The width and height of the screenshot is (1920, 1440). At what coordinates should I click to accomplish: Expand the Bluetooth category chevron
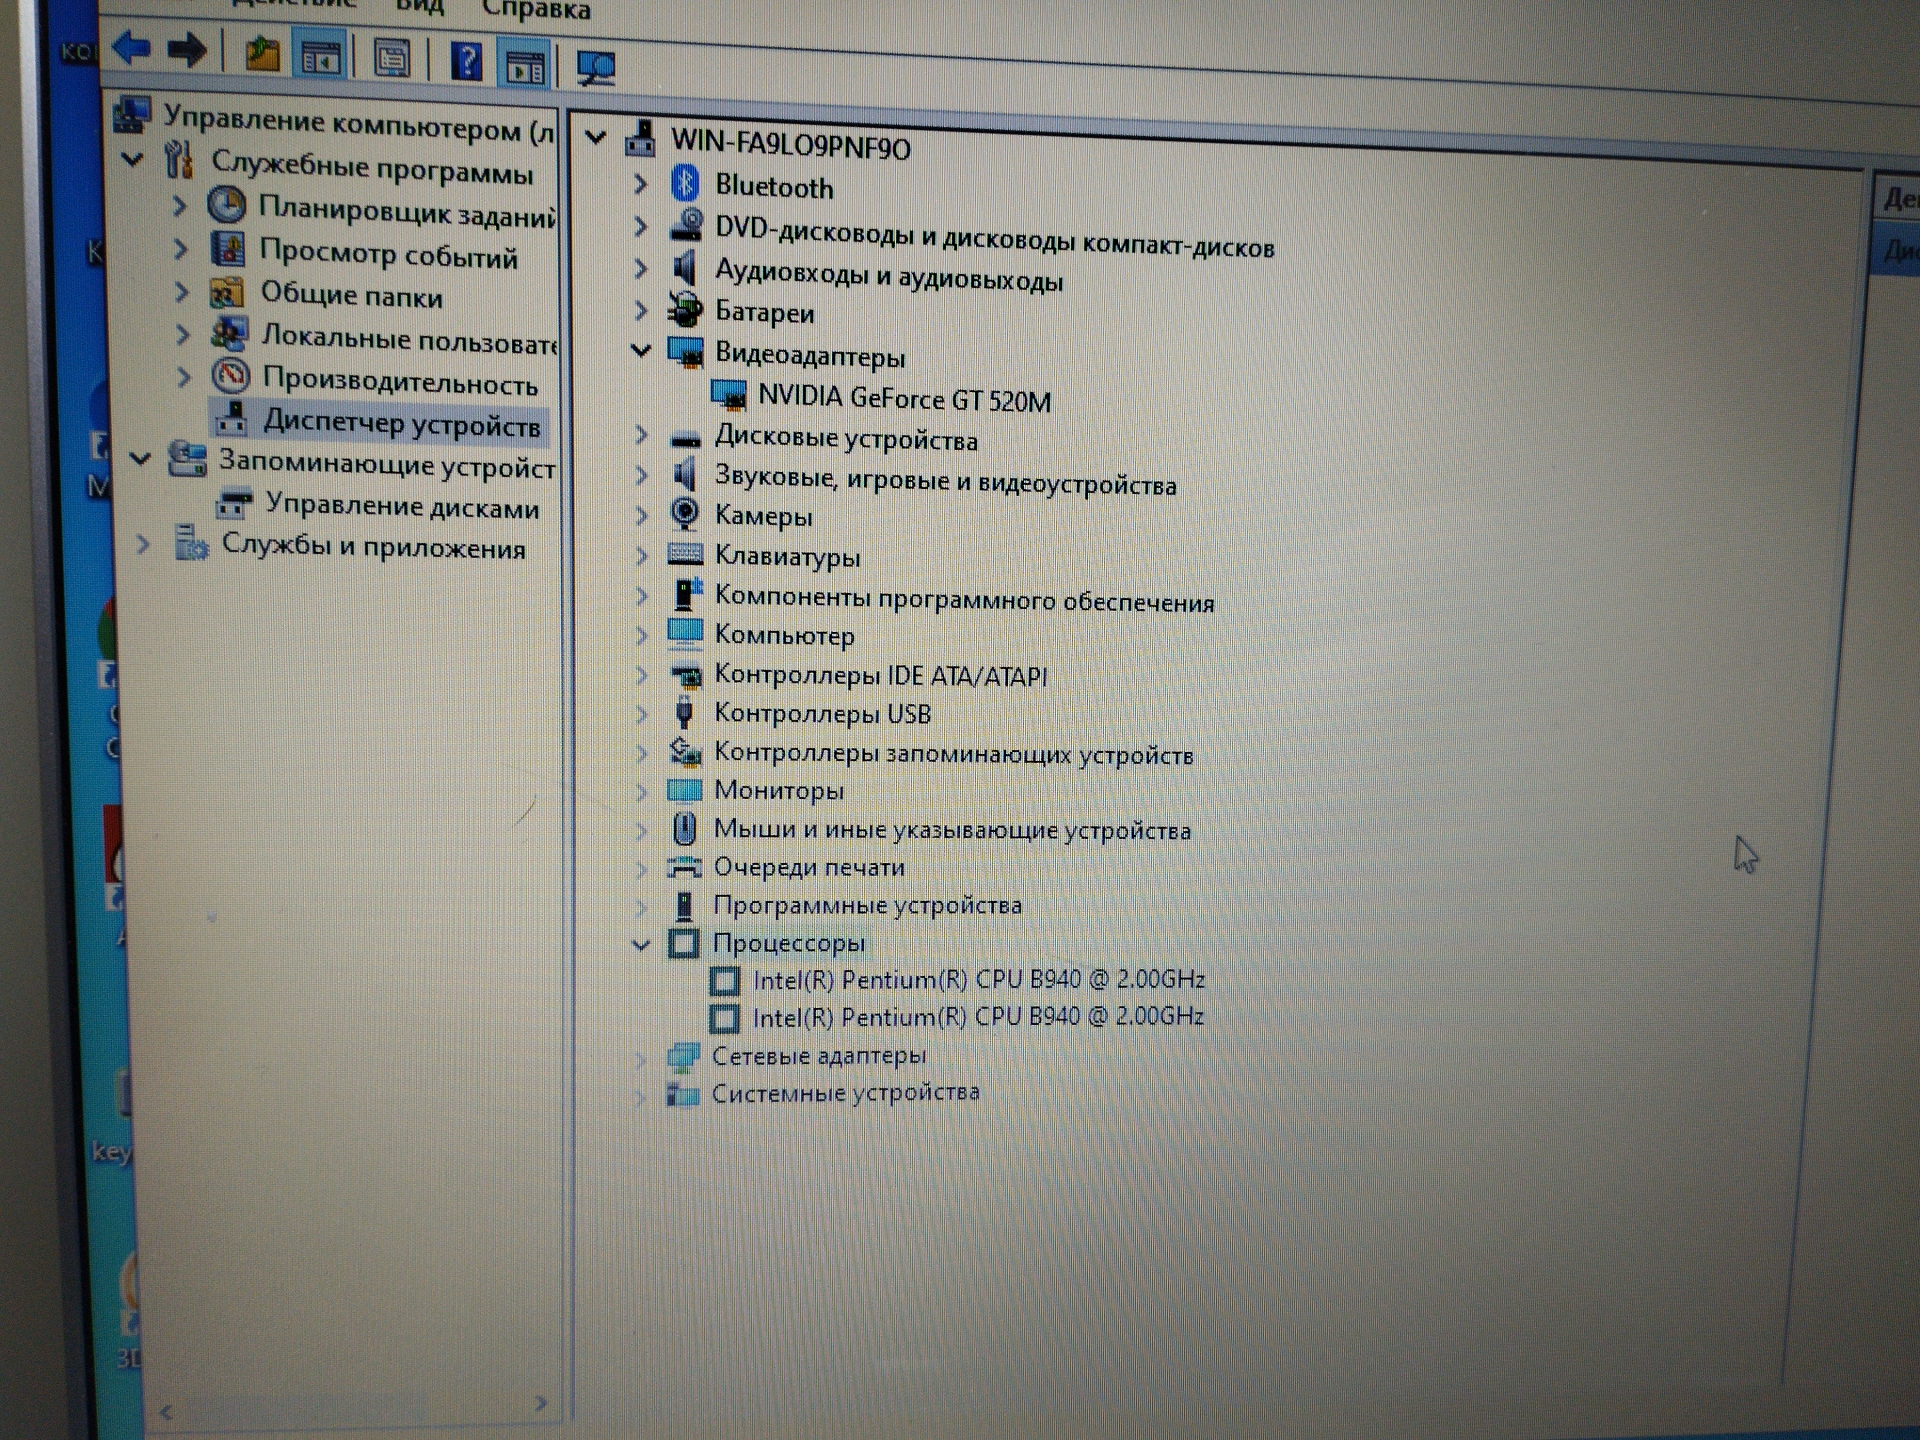[x=641, y=184]
